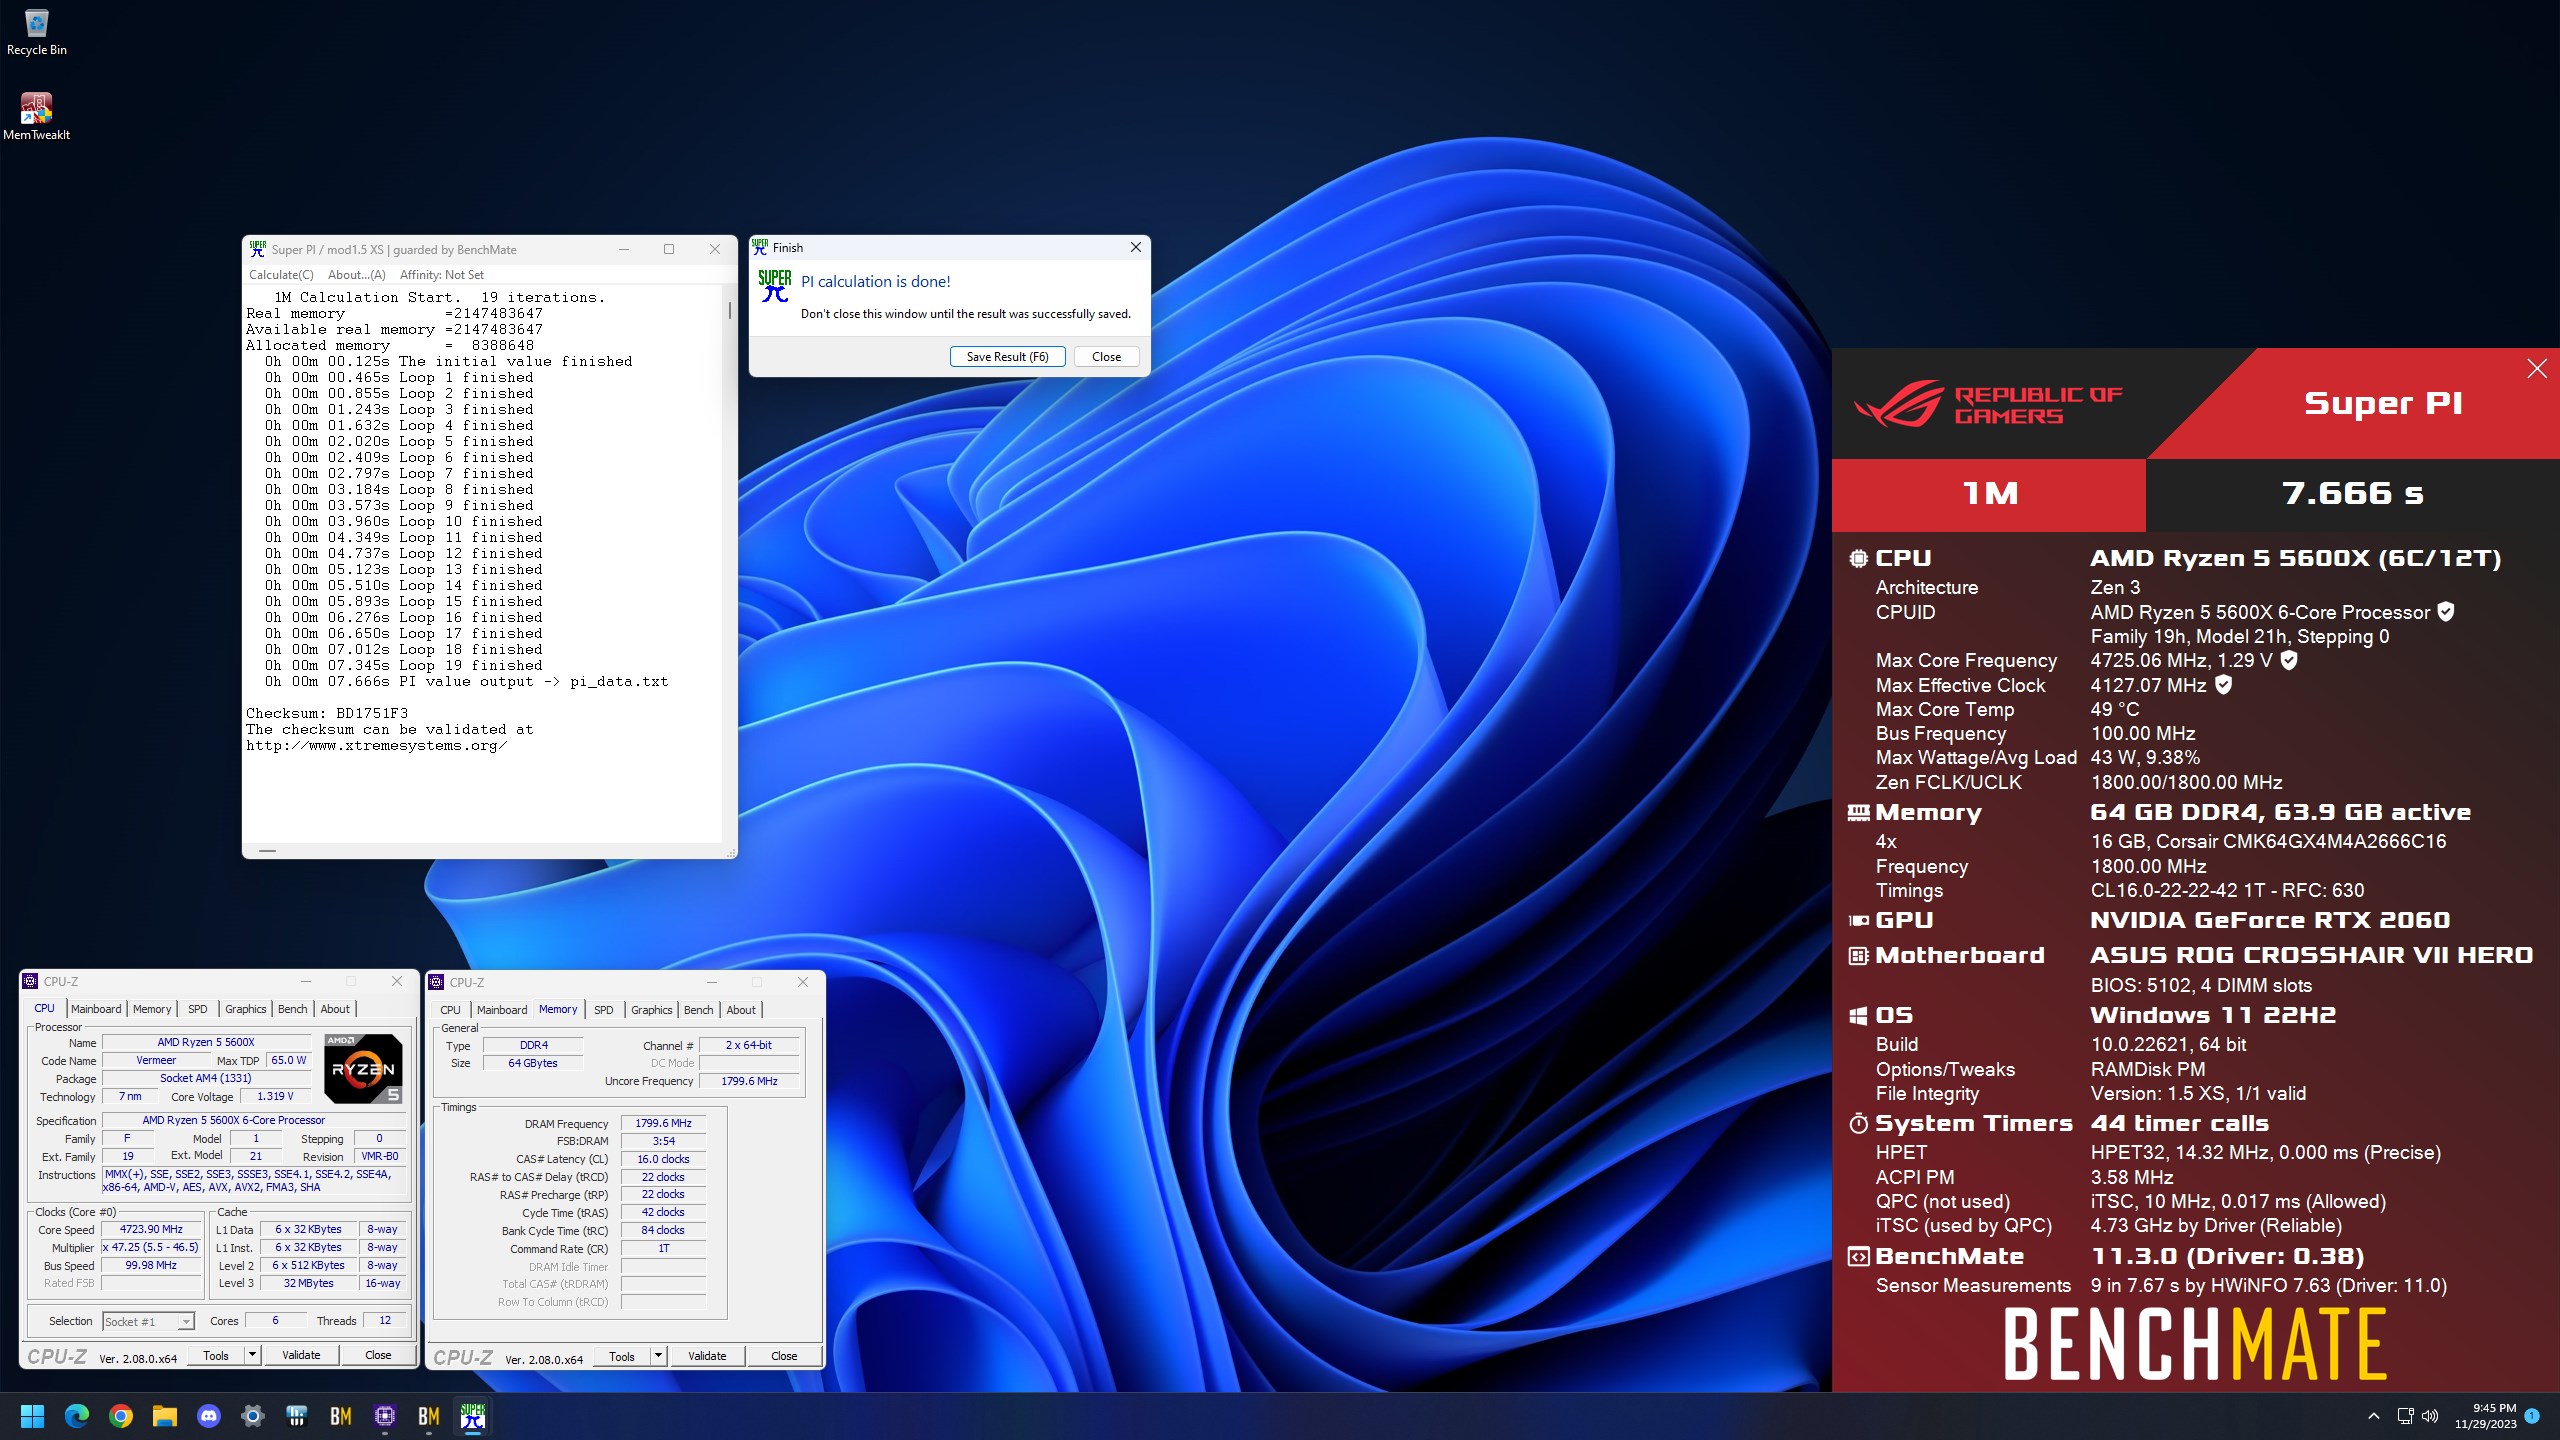Screen dimensions: 2560x1440
Task: Click Close in the Finish dialog
Action: [x=1106, y=357]
